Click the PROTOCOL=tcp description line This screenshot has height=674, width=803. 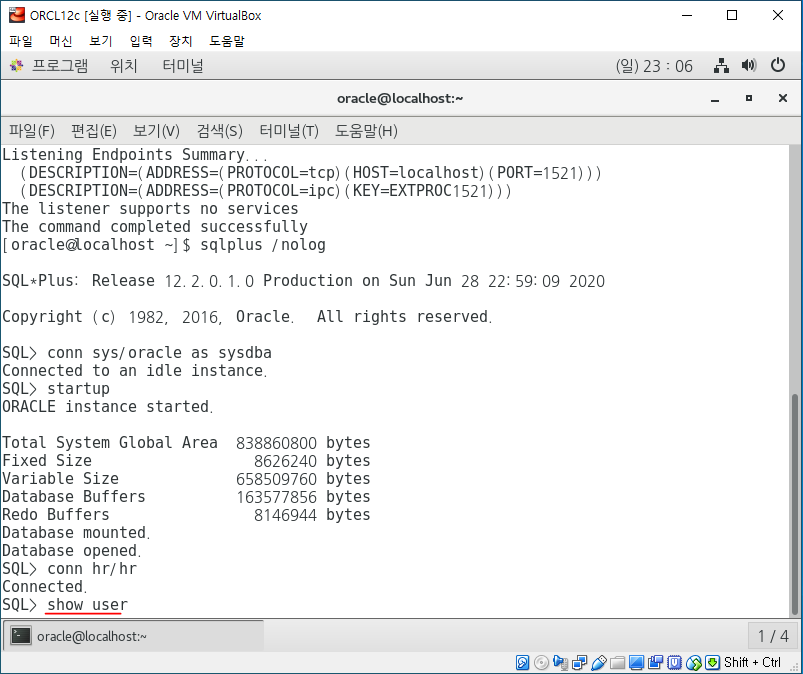(310, 173)
